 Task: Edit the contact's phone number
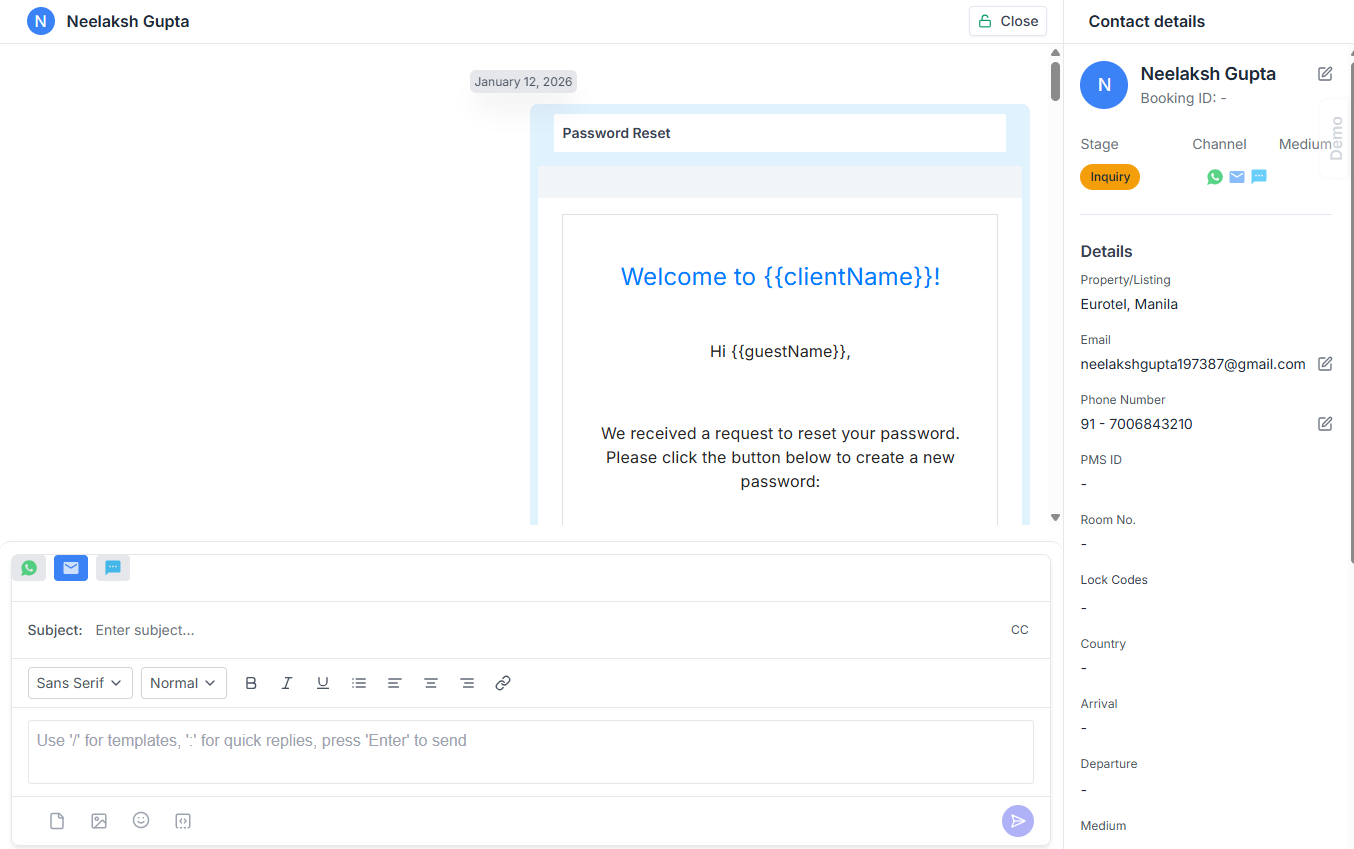(x=1325, y=423)
